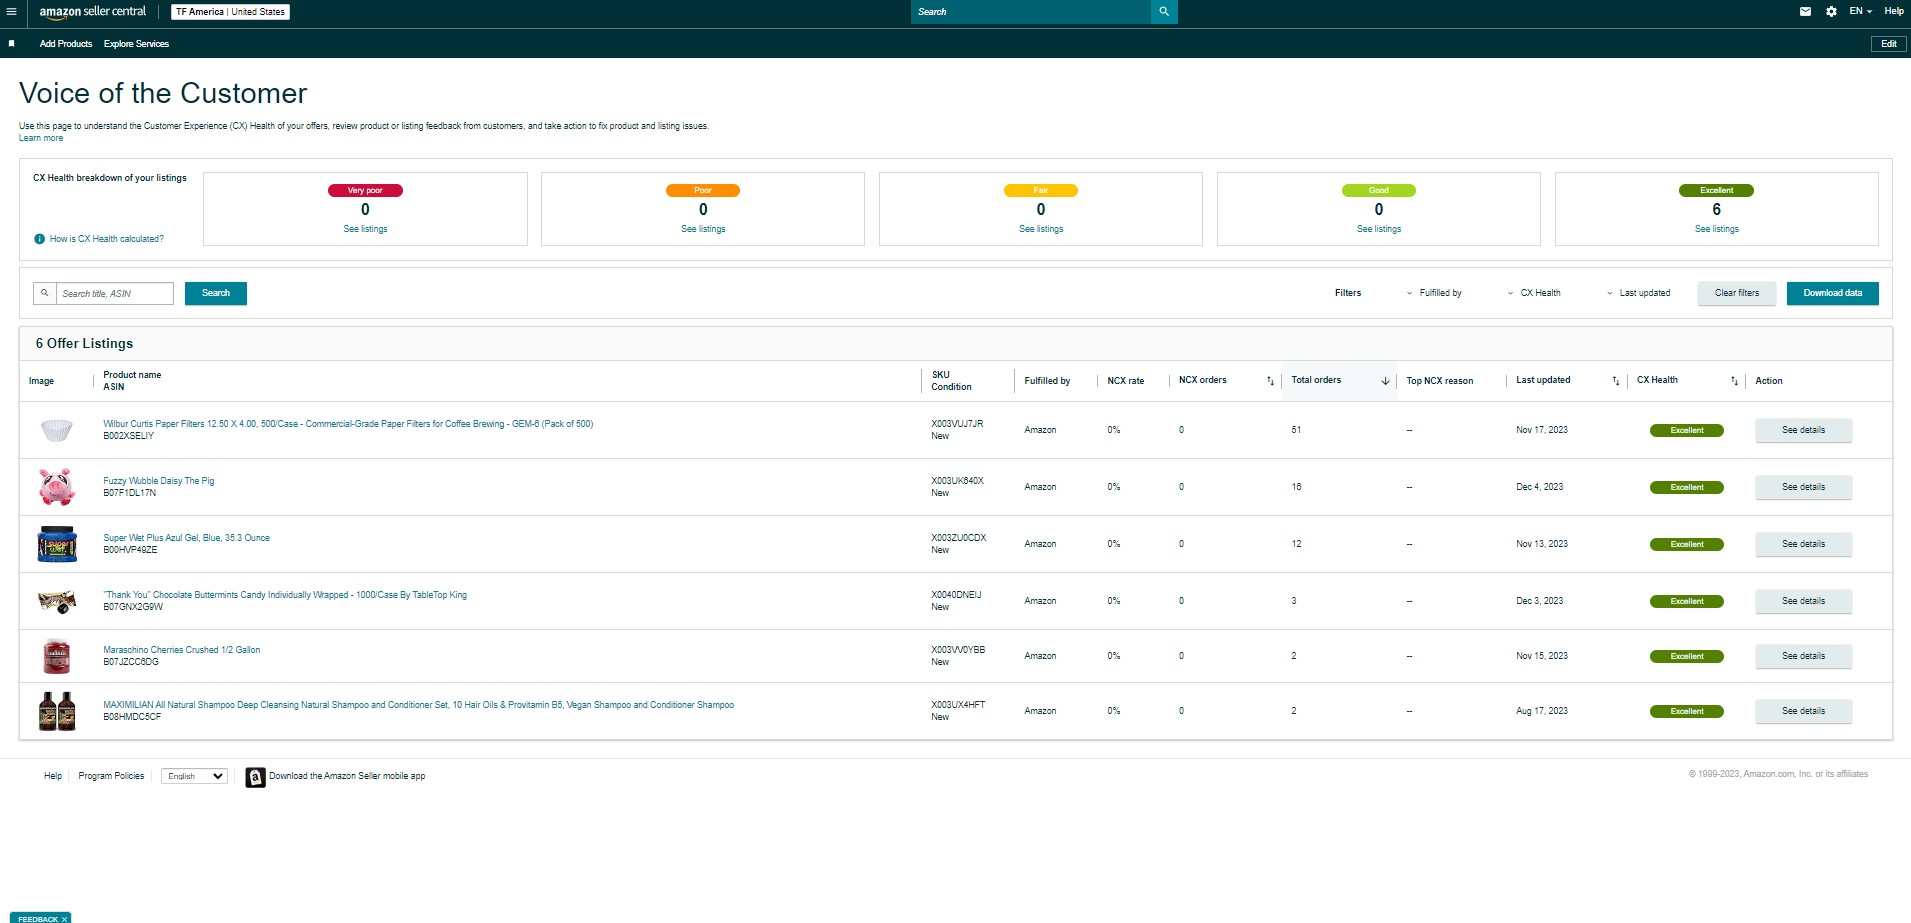See listings under Good
Screen dimensions: 1911x923
pos(1379,229)
